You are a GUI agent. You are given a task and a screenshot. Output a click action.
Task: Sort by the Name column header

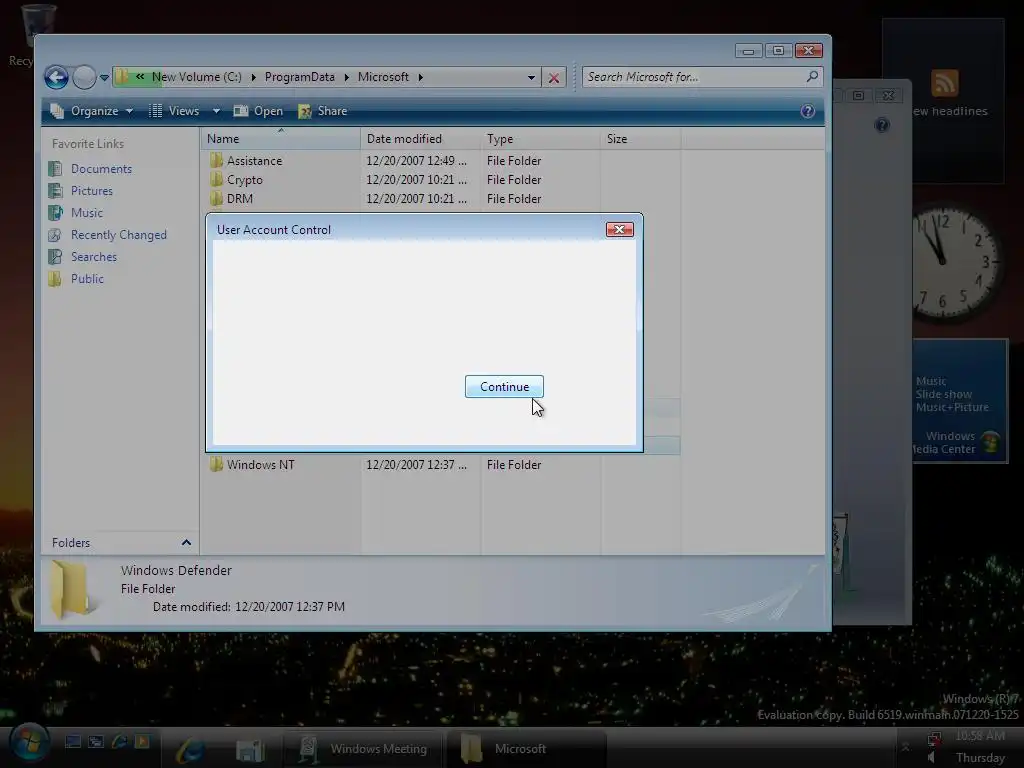(x=280, y=138)
